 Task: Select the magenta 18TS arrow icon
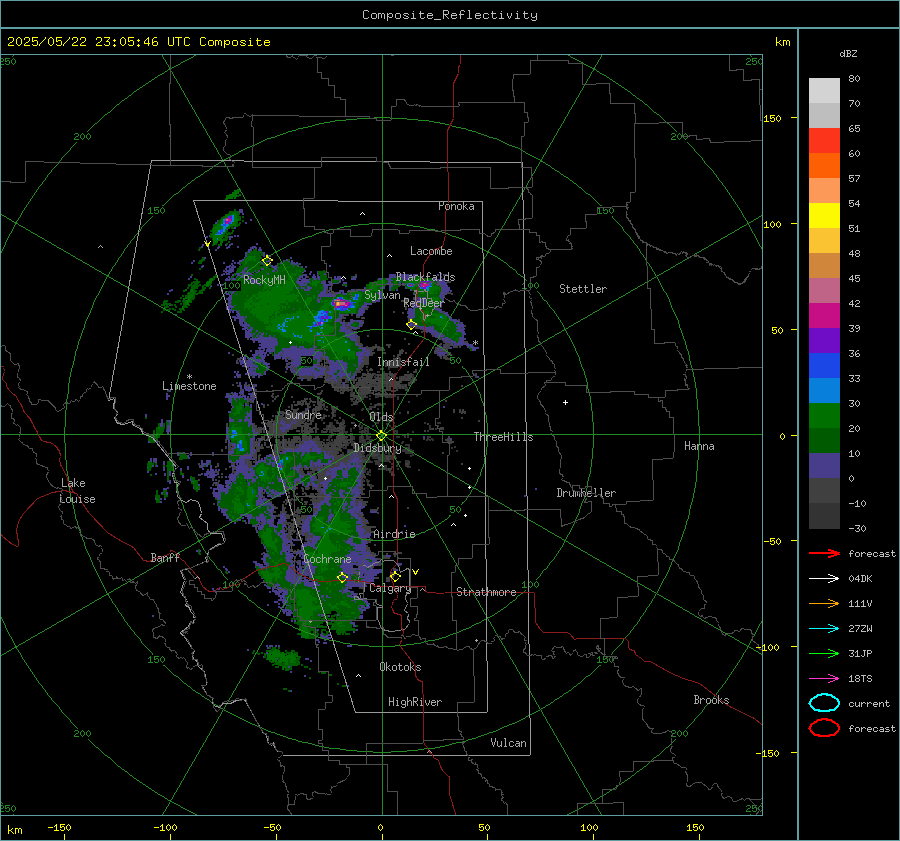coord(824,679)
